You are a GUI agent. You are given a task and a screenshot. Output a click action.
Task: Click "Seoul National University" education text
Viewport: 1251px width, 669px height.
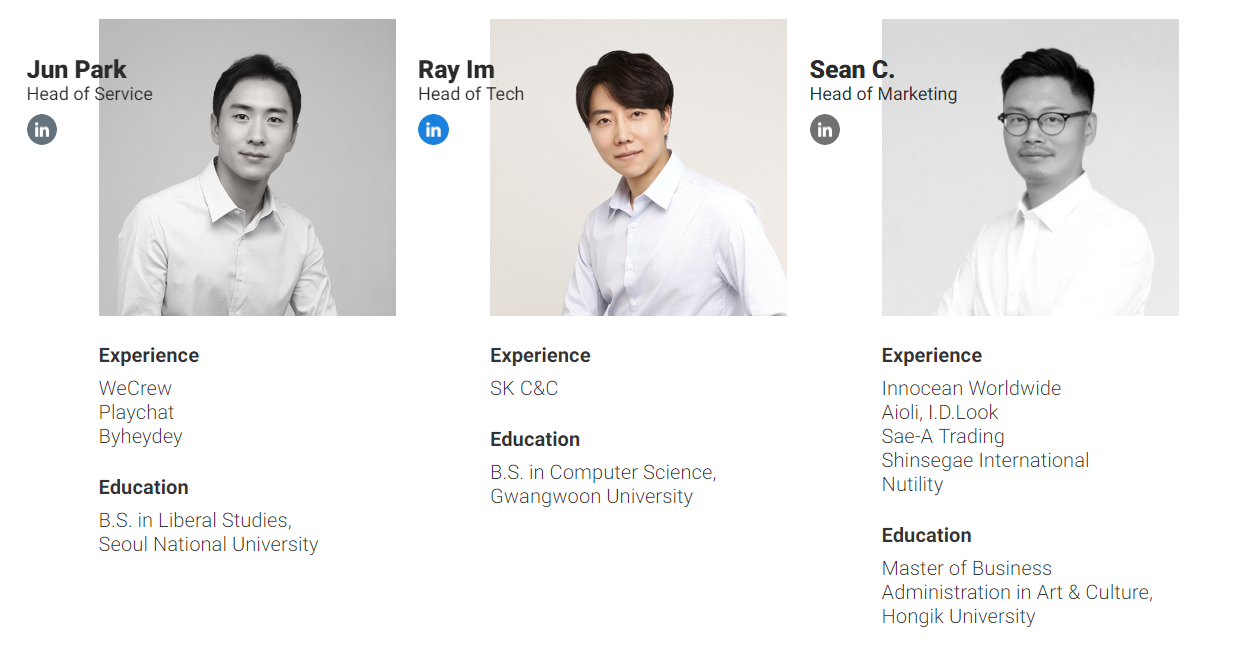point(208,544)
